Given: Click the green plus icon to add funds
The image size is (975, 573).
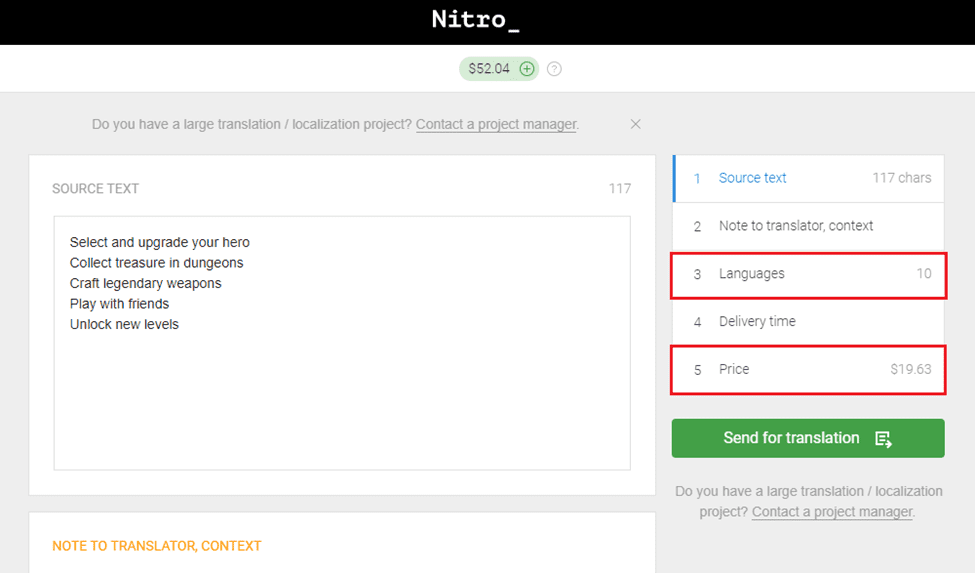Looking at the screenshot, I should [x=526, y=69].
